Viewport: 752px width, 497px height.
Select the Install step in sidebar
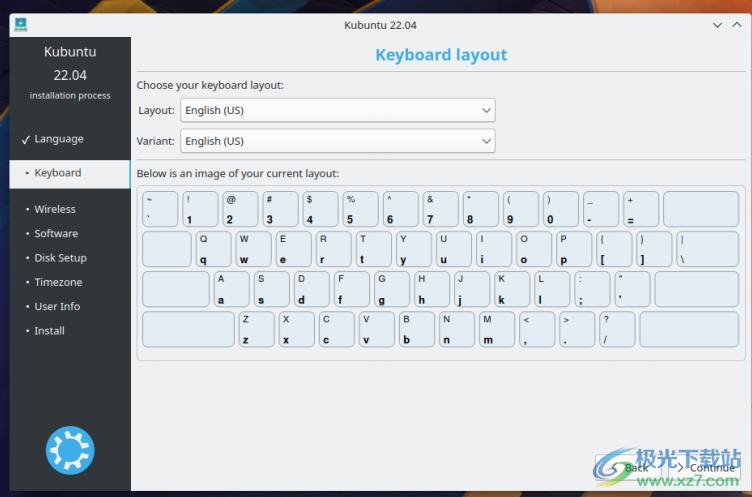coord(49,331)
